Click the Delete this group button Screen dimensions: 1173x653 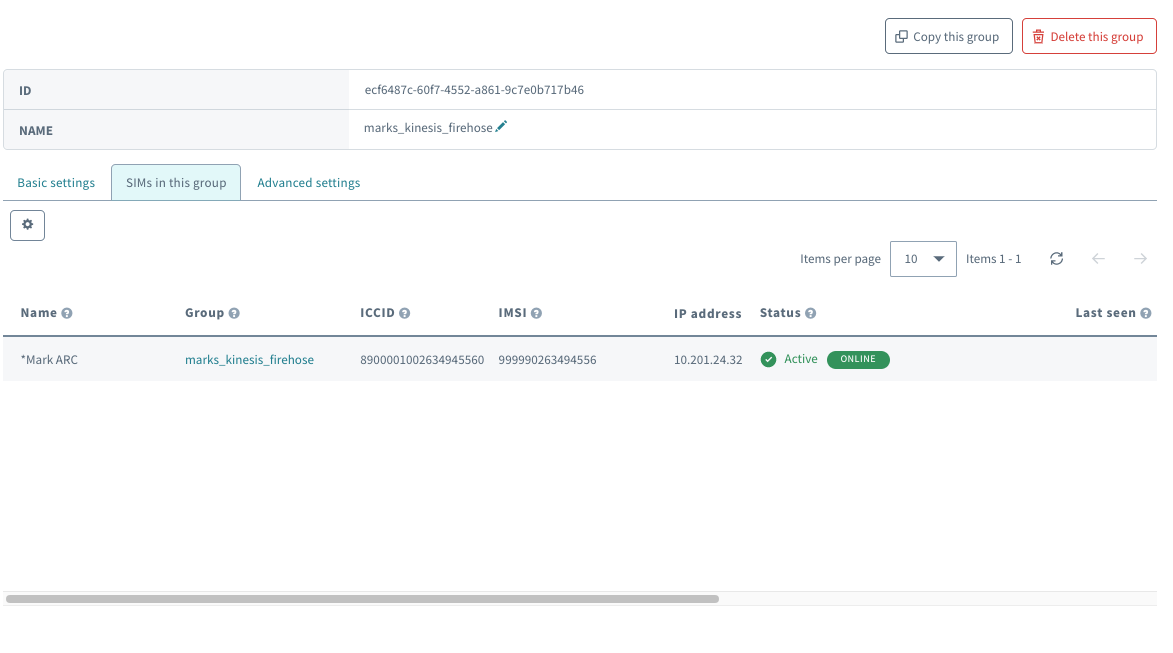click(1089, 35)
